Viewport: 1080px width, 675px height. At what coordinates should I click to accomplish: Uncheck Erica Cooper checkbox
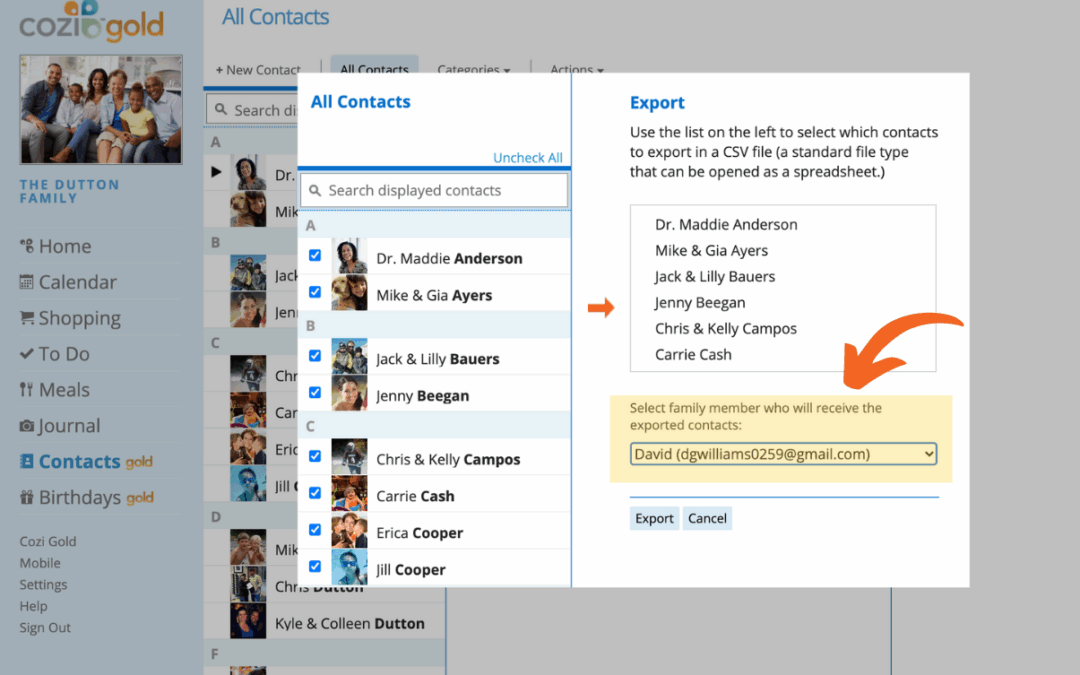[315, 530]
